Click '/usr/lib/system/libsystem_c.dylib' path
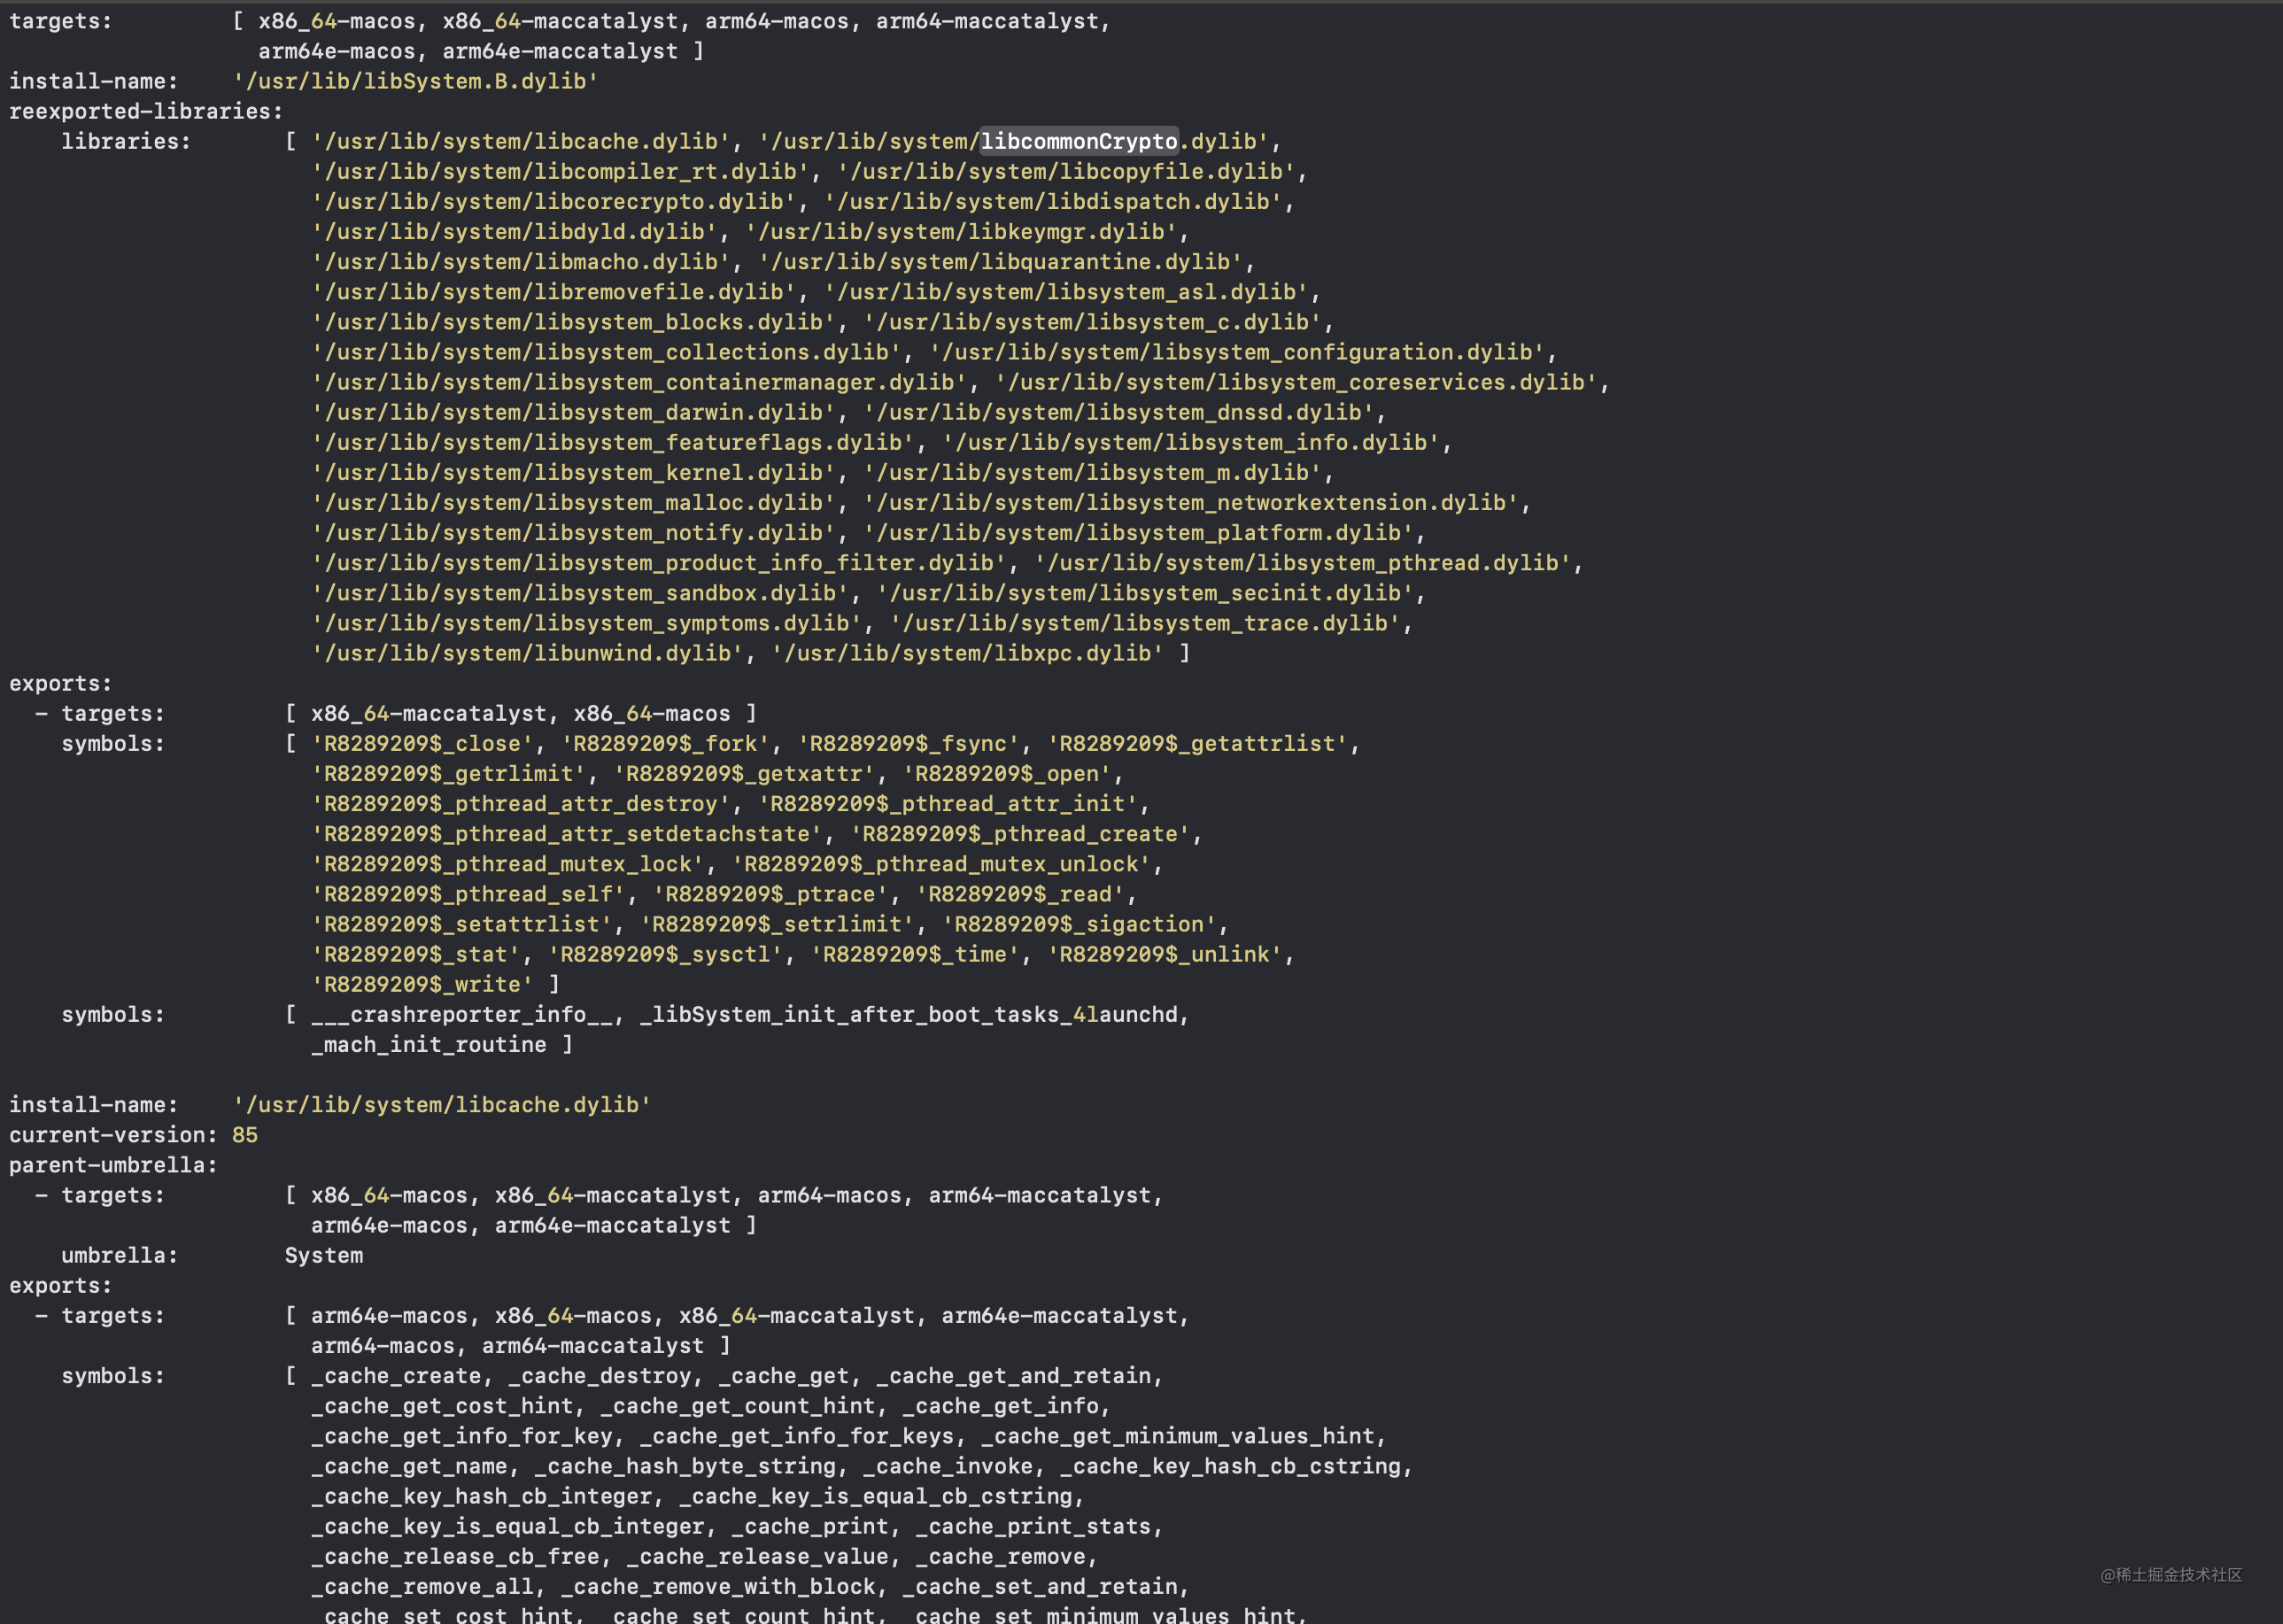Viewport: 2283px width, 1624px height. [1092, 321]
